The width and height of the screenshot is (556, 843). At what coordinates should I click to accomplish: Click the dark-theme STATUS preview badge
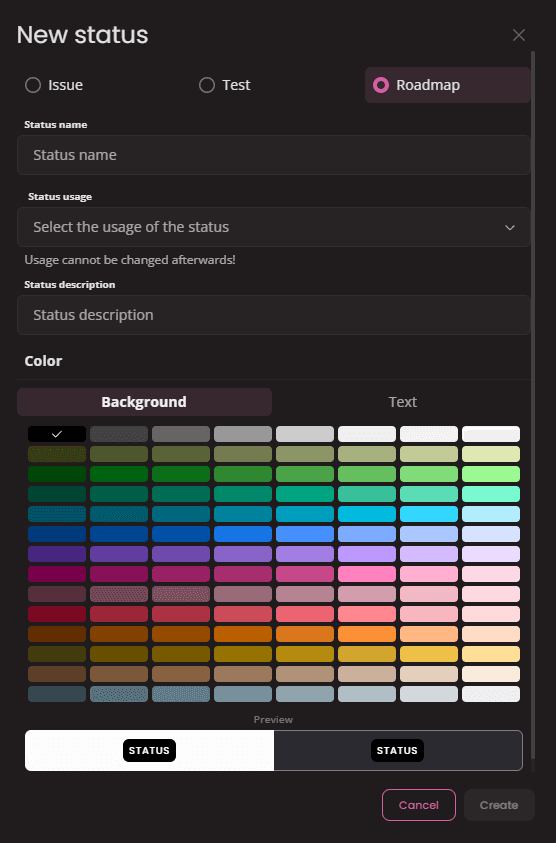397,751
